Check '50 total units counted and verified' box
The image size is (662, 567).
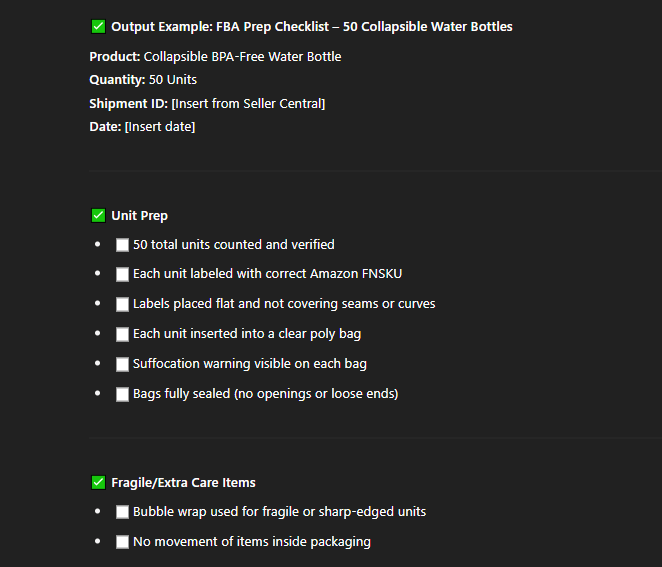122,245
